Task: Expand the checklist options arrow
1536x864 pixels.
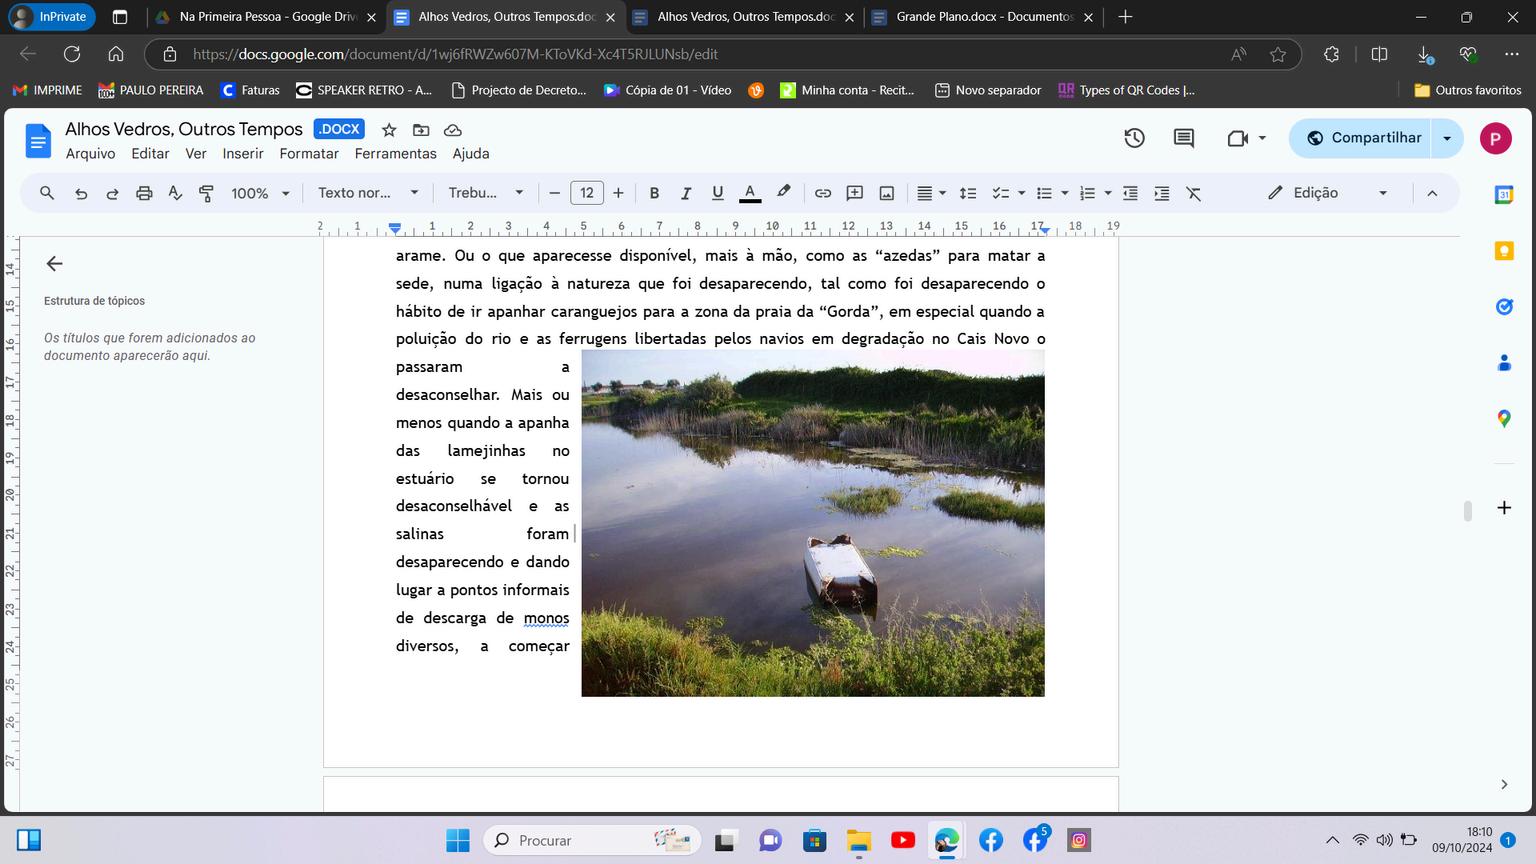Action: (1021, 193)
